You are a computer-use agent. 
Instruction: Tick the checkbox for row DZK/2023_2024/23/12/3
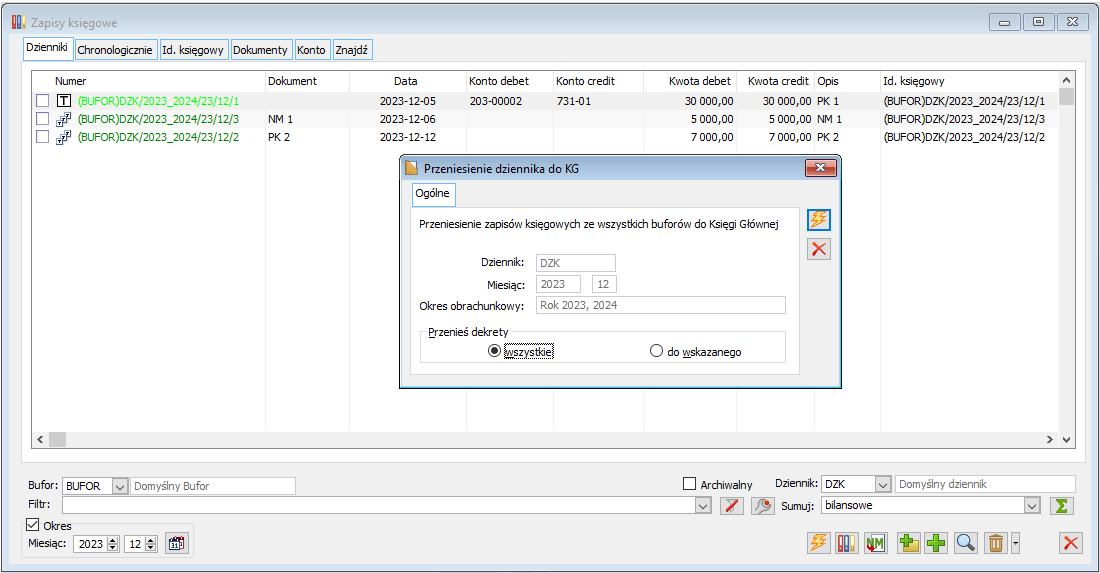pos(43,119)
